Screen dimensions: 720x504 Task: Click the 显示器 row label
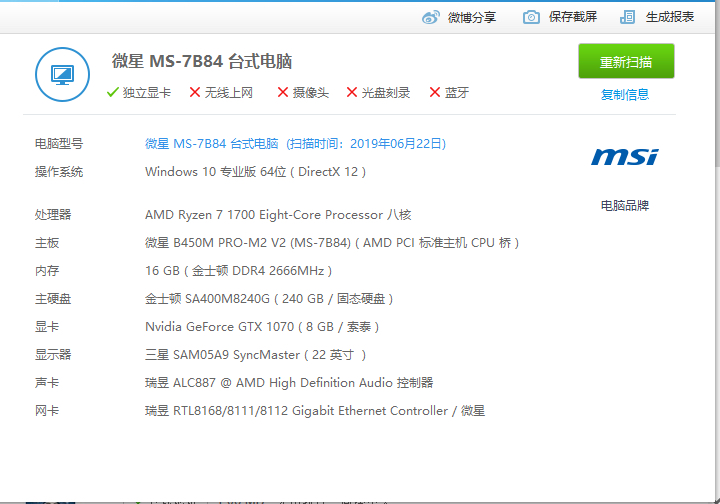53,354
